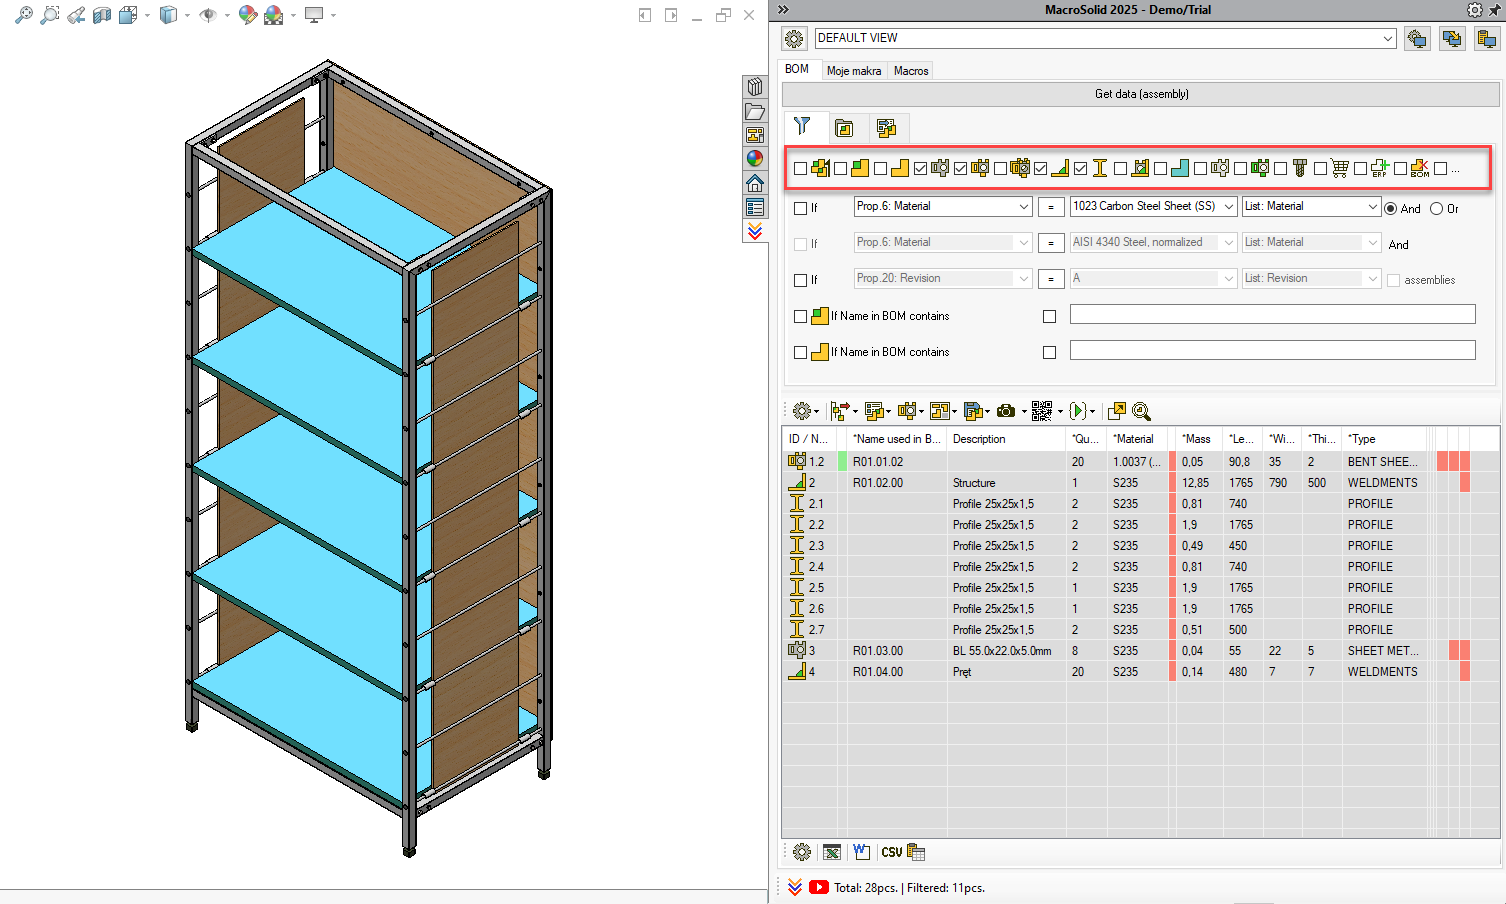The width and height of the screenshot is (1506, 904).
Task: Open the View Orientation cube icon
Action: (128, 15)
